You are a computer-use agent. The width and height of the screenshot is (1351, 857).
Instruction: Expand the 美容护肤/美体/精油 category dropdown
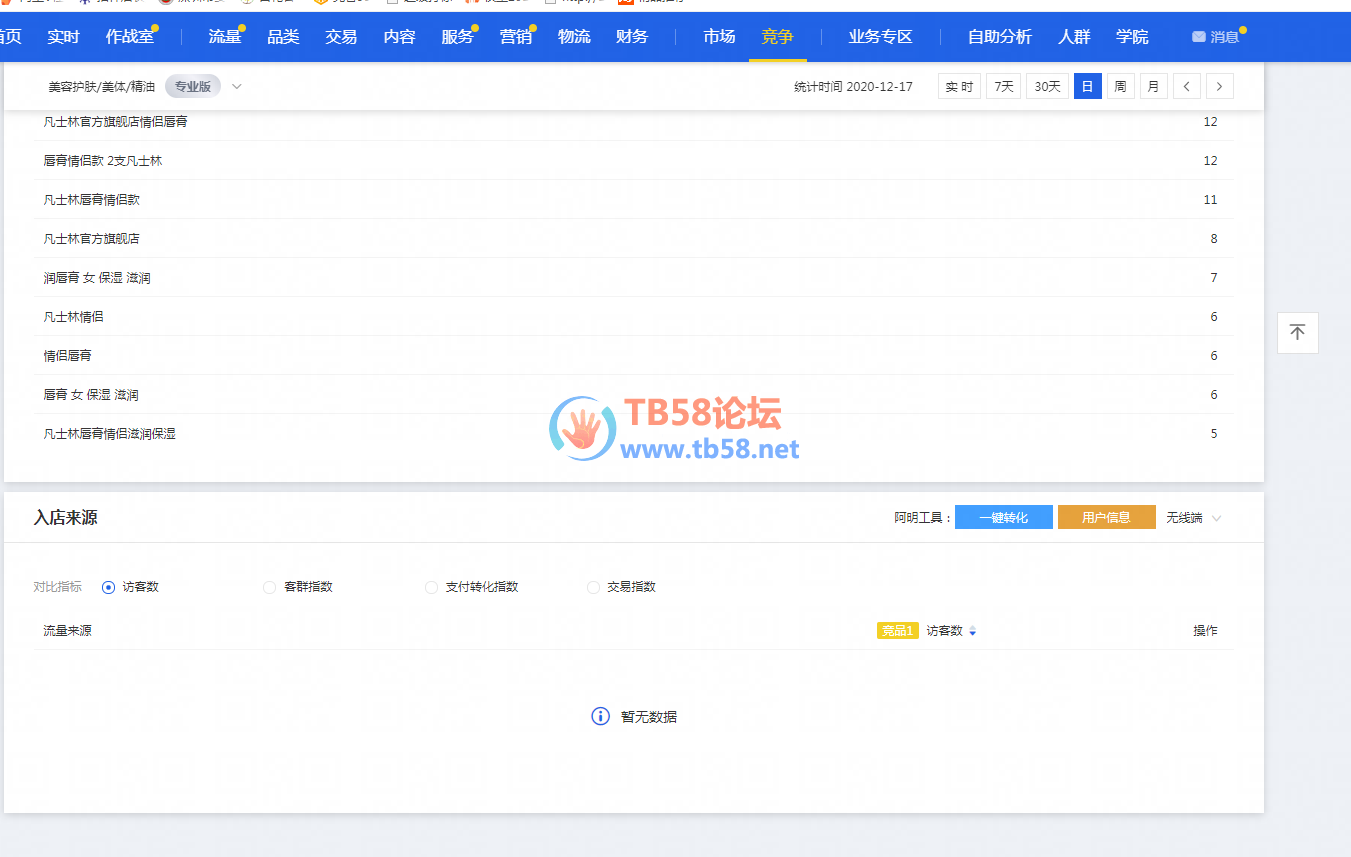[237, 86]
